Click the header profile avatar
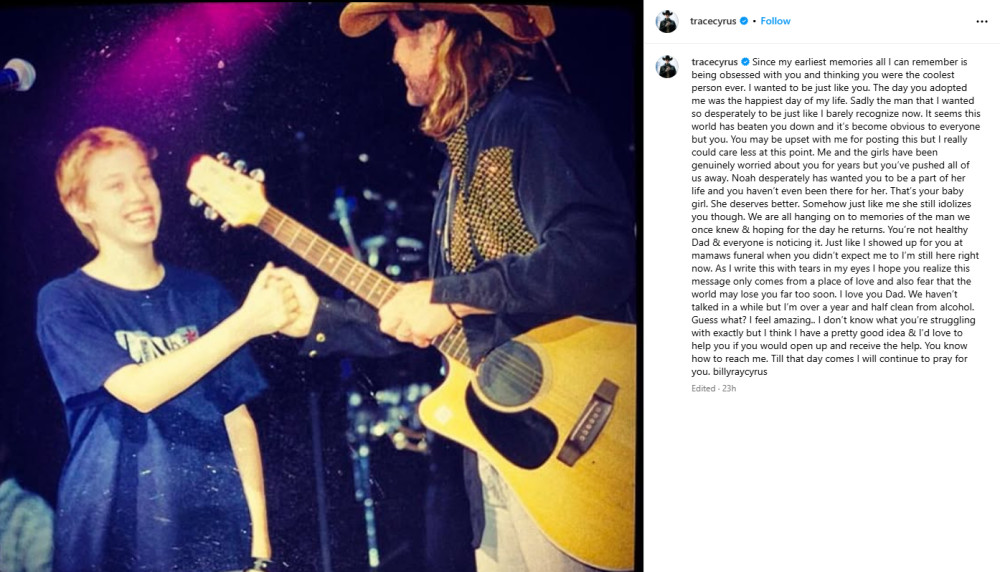This screenshot has height=572, width=1000. point(667,21)
